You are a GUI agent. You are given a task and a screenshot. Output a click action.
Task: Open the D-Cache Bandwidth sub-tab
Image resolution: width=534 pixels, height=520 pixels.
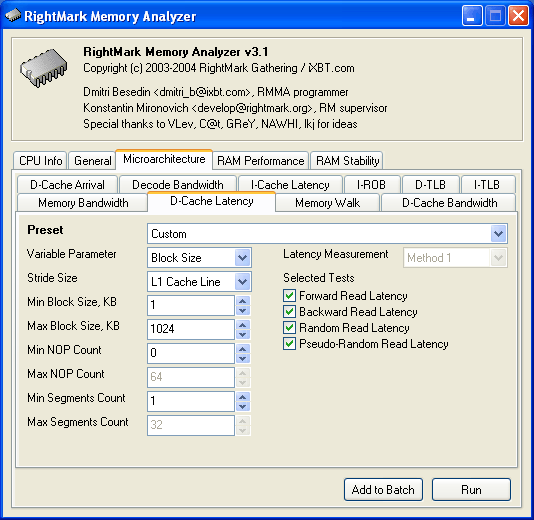point(450,203)
